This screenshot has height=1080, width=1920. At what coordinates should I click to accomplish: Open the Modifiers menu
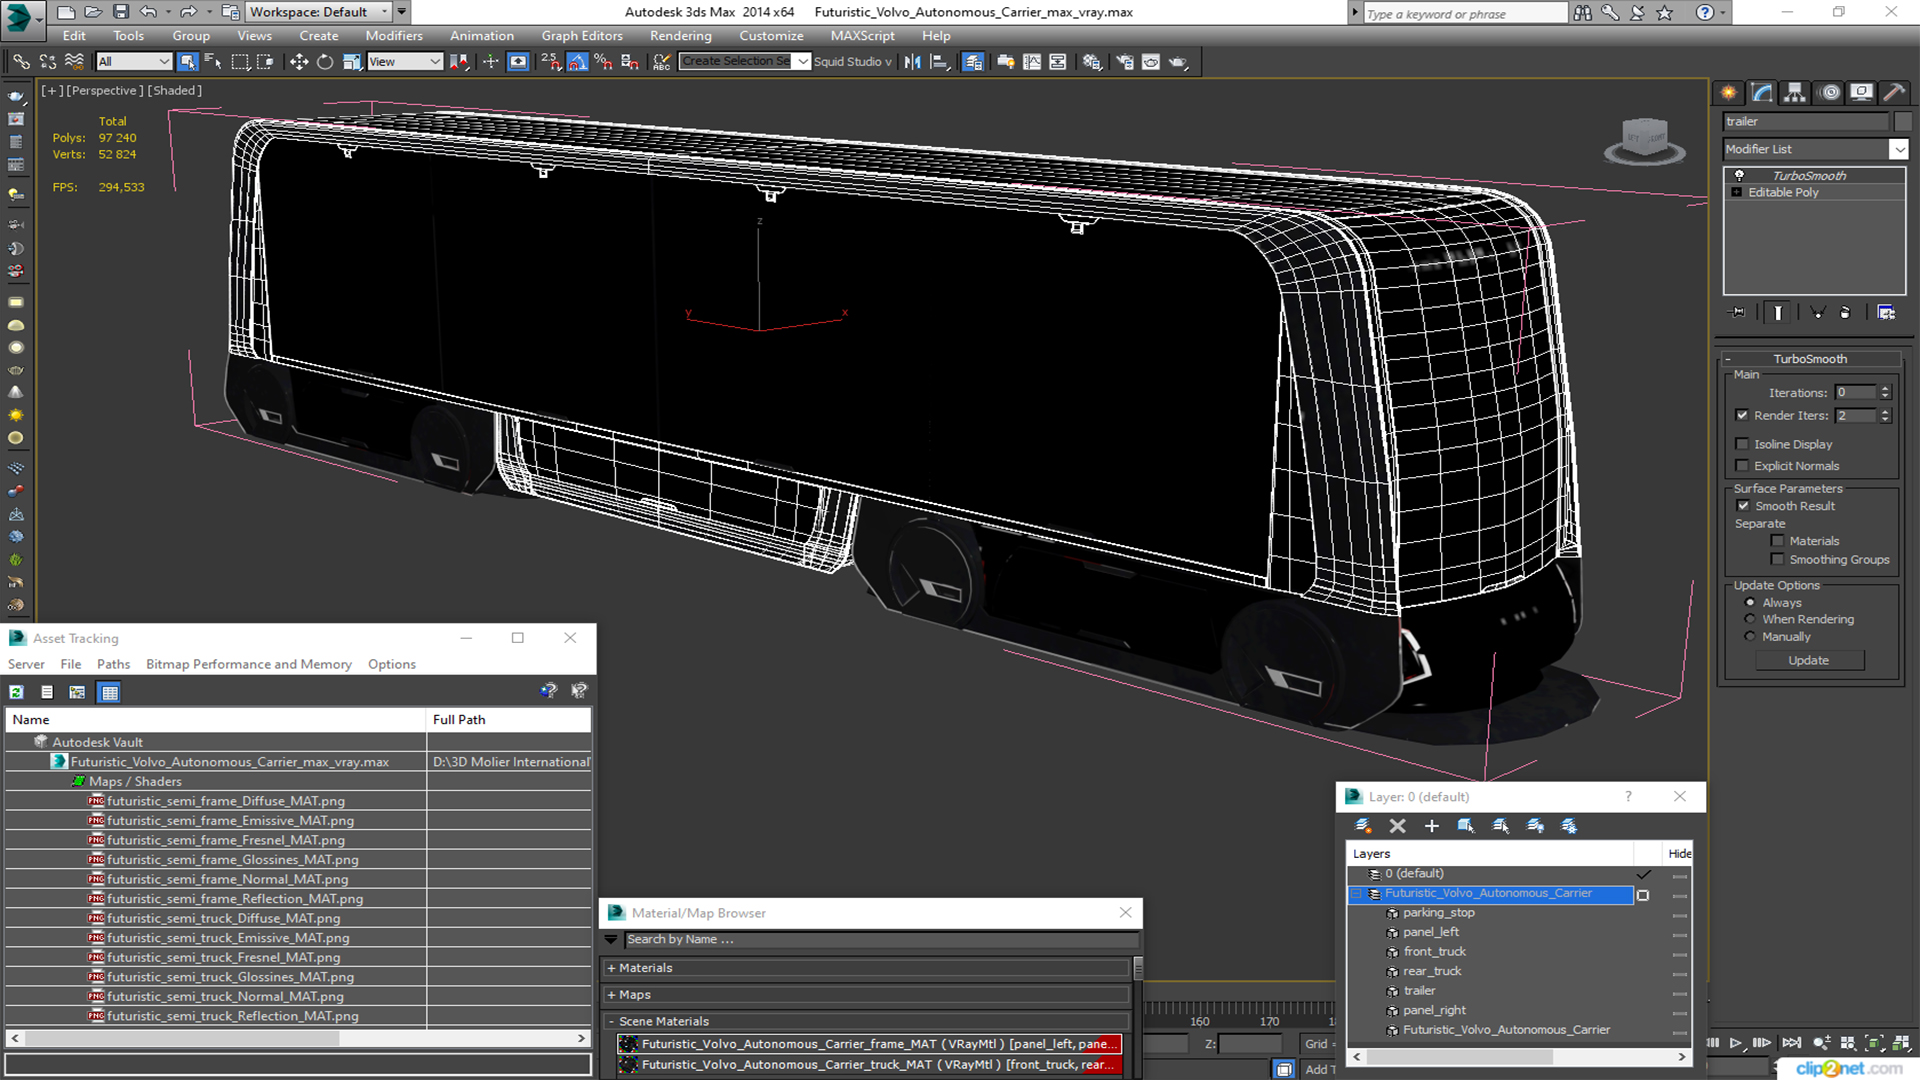(x=394, y=35)
